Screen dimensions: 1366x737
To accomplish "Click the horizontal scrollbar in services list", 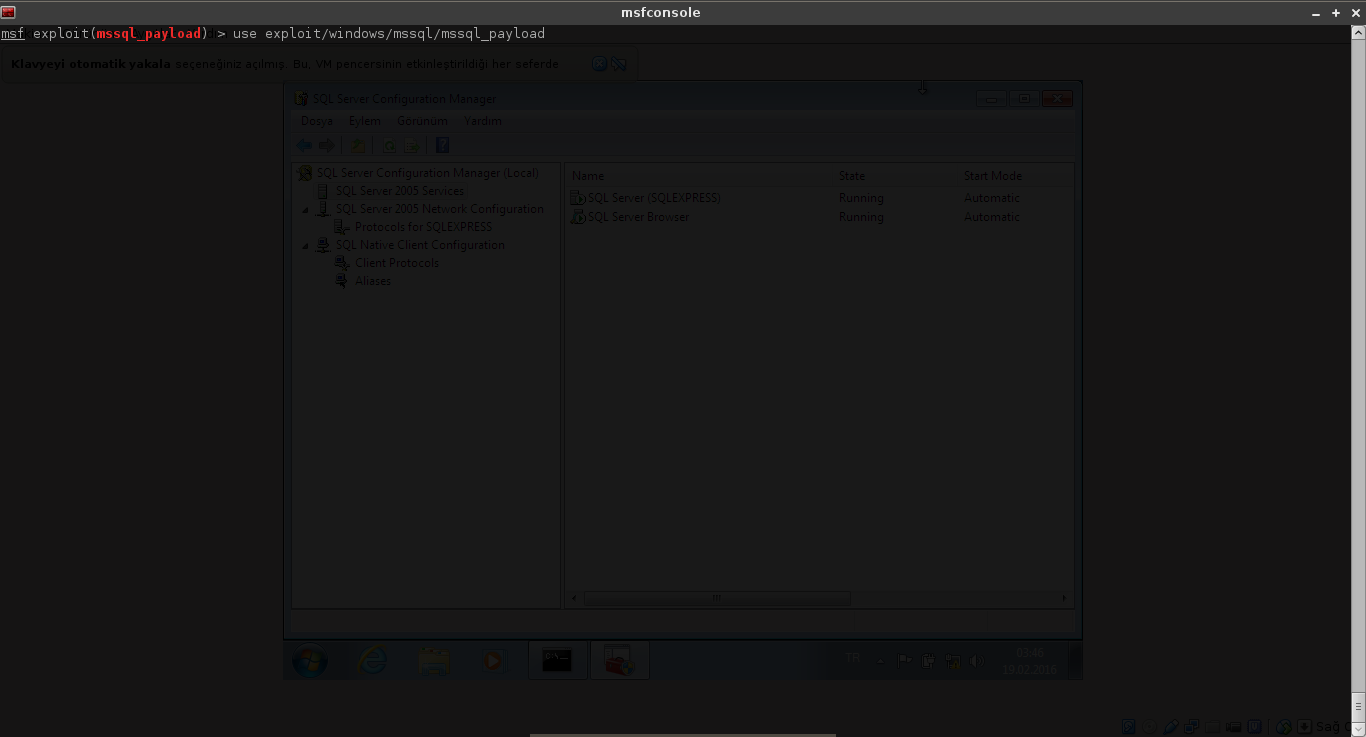I will click(x=716, y=599).
